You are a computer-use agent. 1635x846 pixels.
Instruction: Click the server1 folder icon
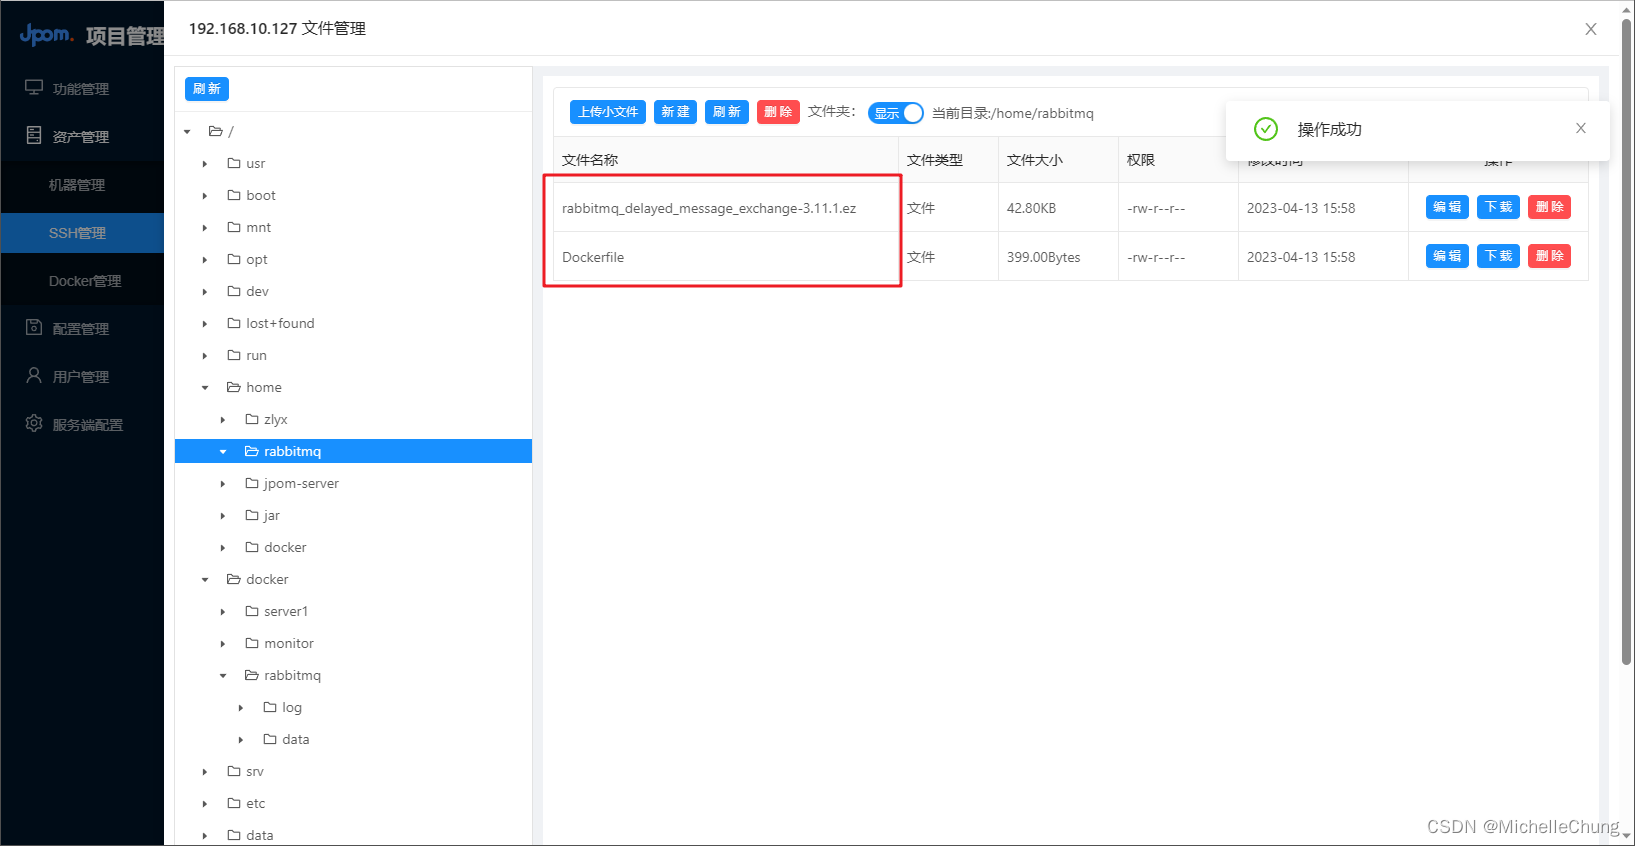[x=252, y=611]
